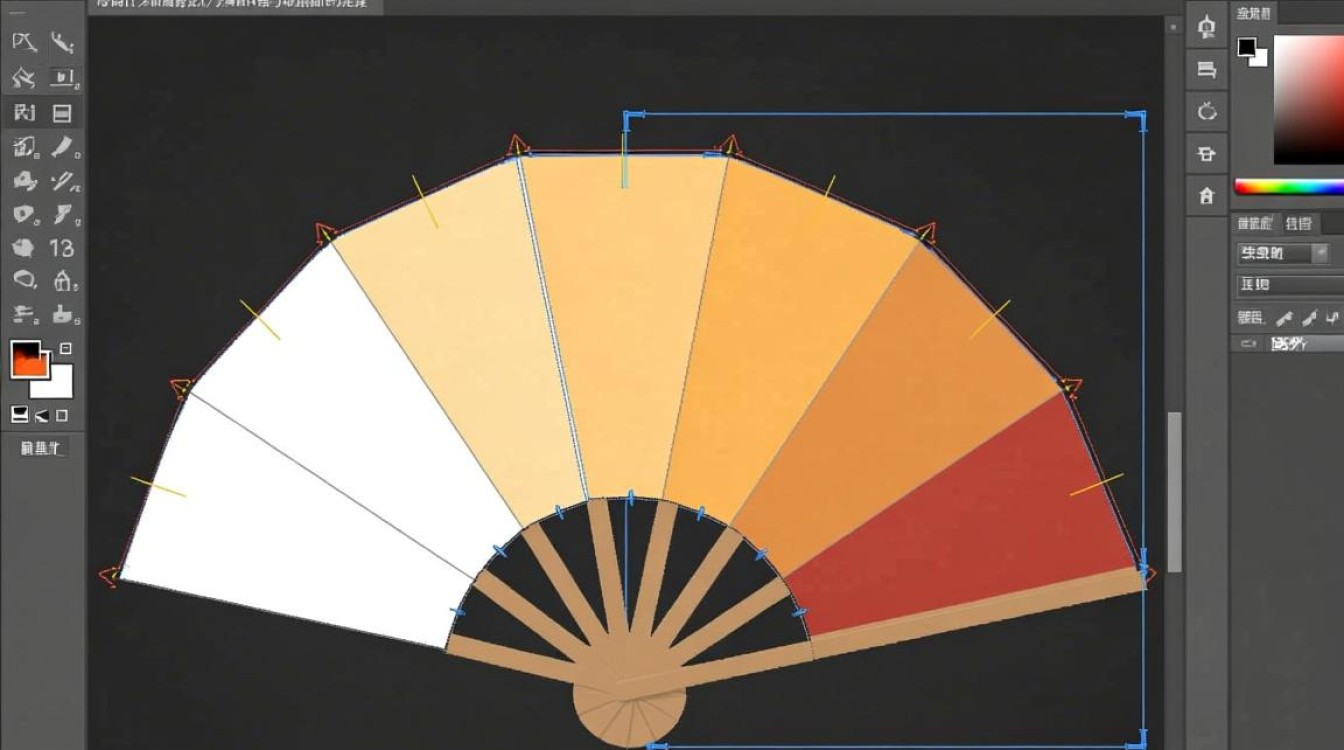Click the circular rotate icon in right strip
Screen dimensions: 1344x750
pos(1207,111)
